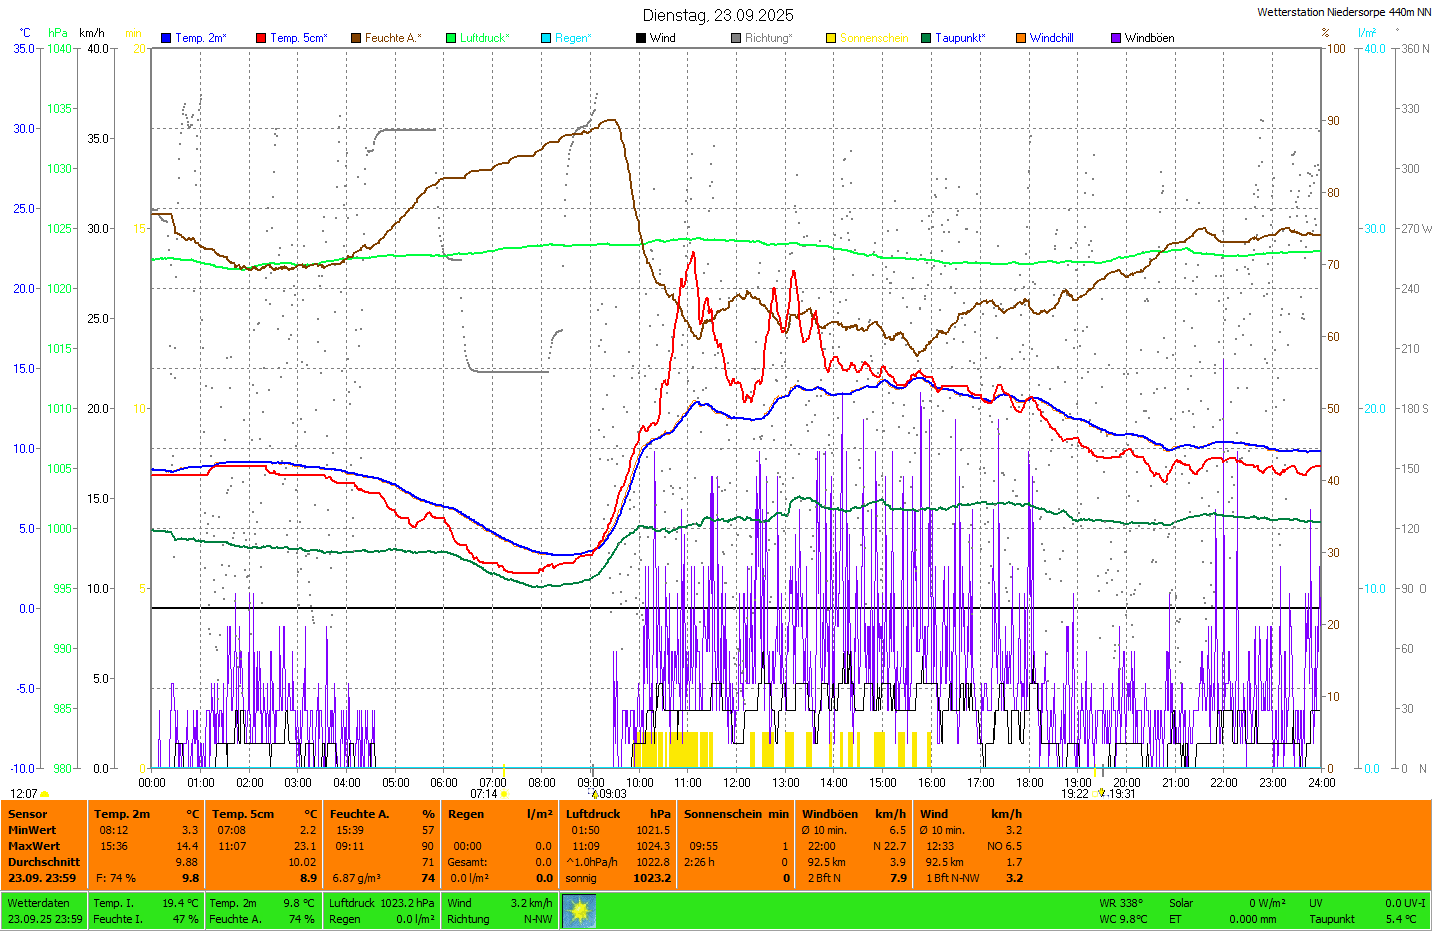Click the blue Temp. 2m legend square
Viewport: 1432px width, 931px height.
[x=166, y=38]
